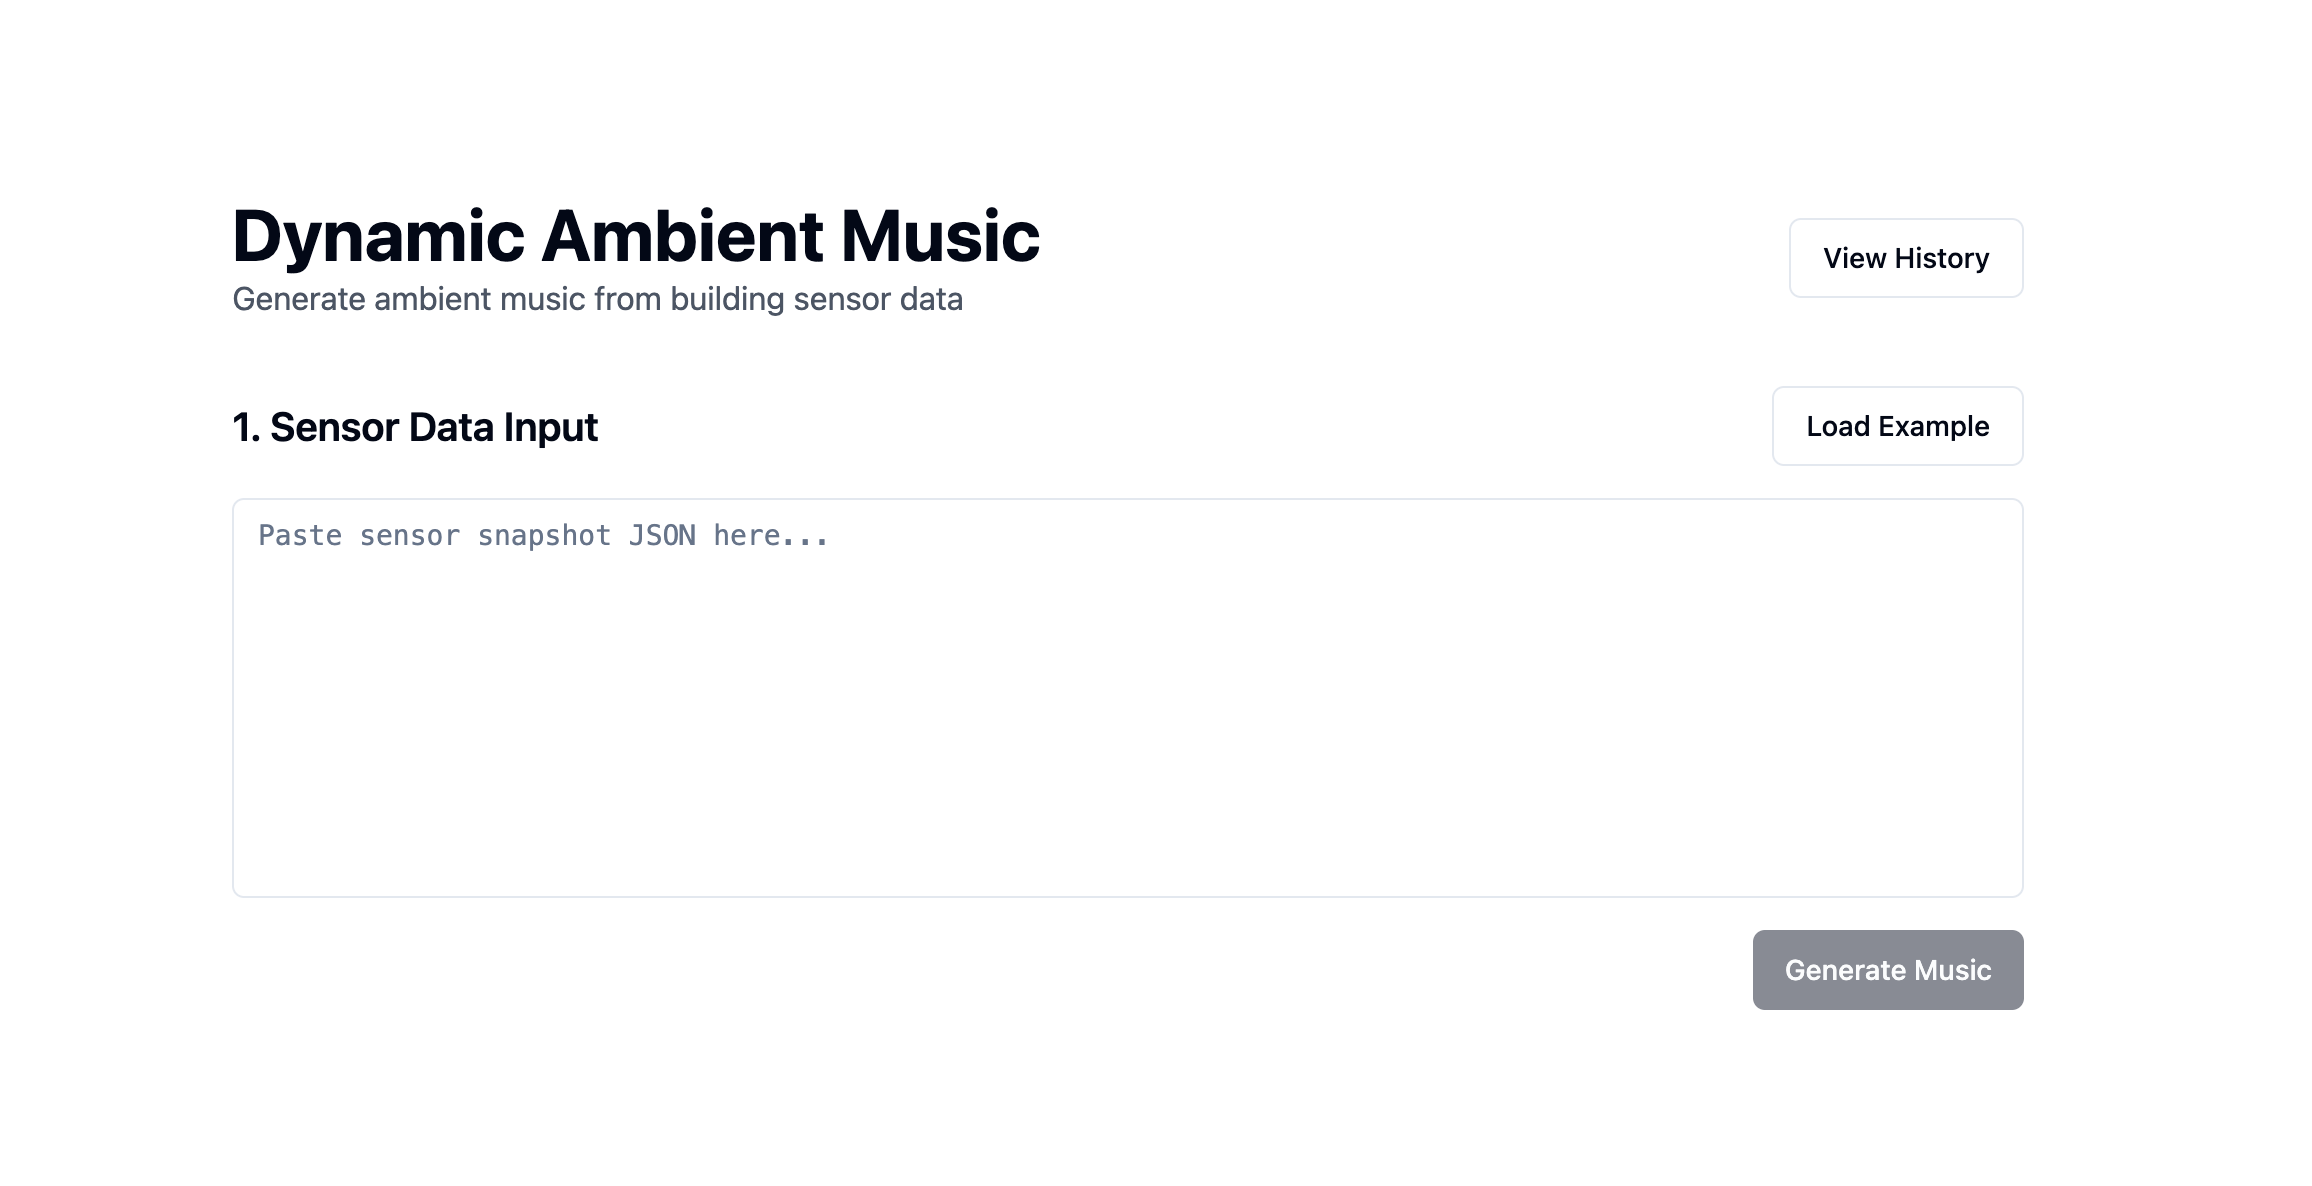Open the View History page

[1905, 258]
